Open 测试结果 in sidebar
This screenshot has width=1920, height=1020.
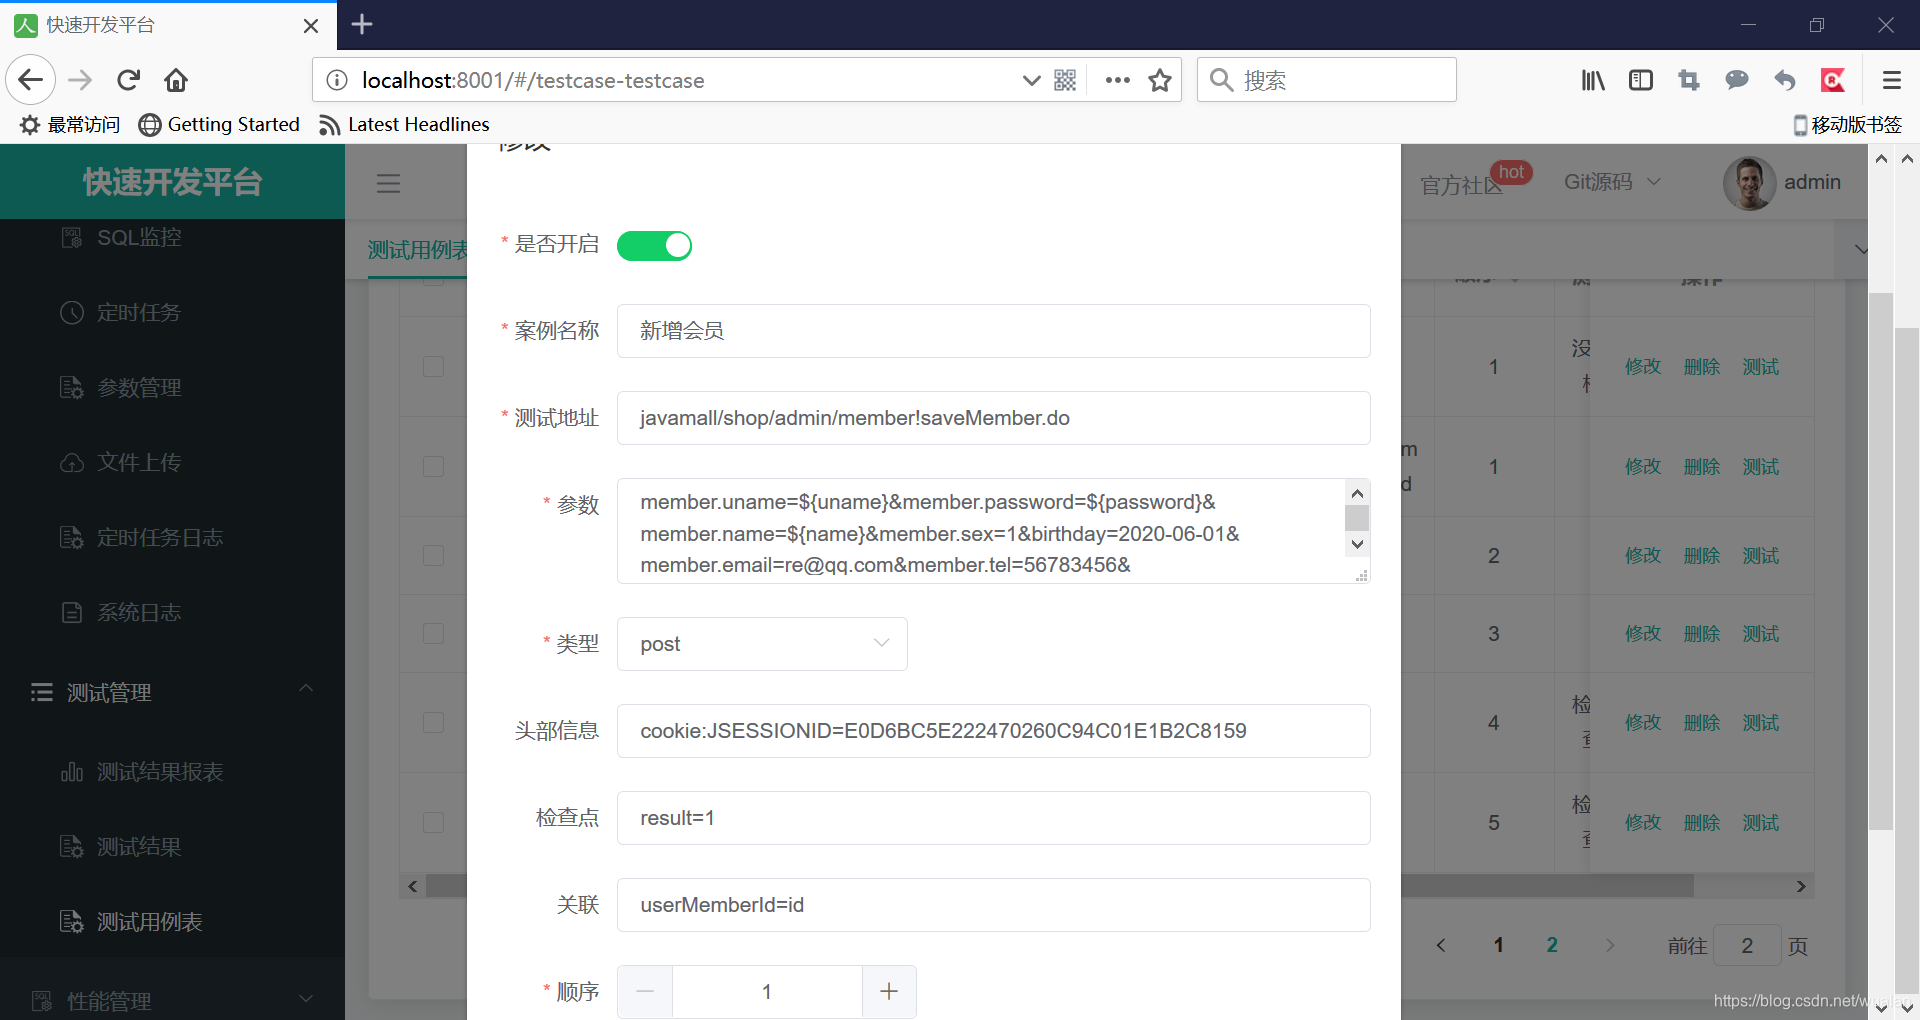tap(139, 847)
